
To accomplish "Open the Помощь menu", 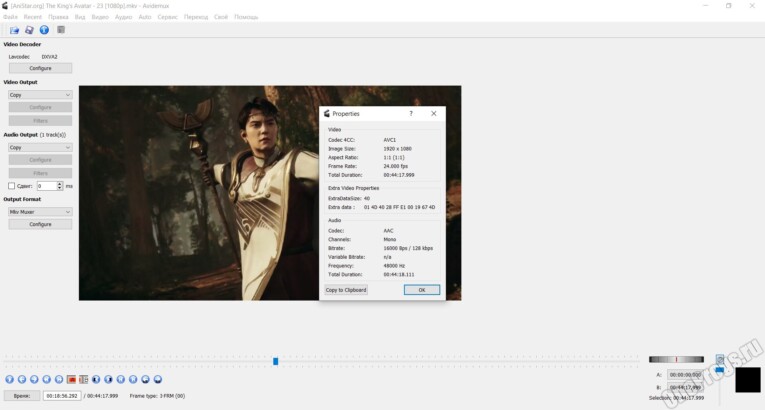I will [x=246, y=17].
